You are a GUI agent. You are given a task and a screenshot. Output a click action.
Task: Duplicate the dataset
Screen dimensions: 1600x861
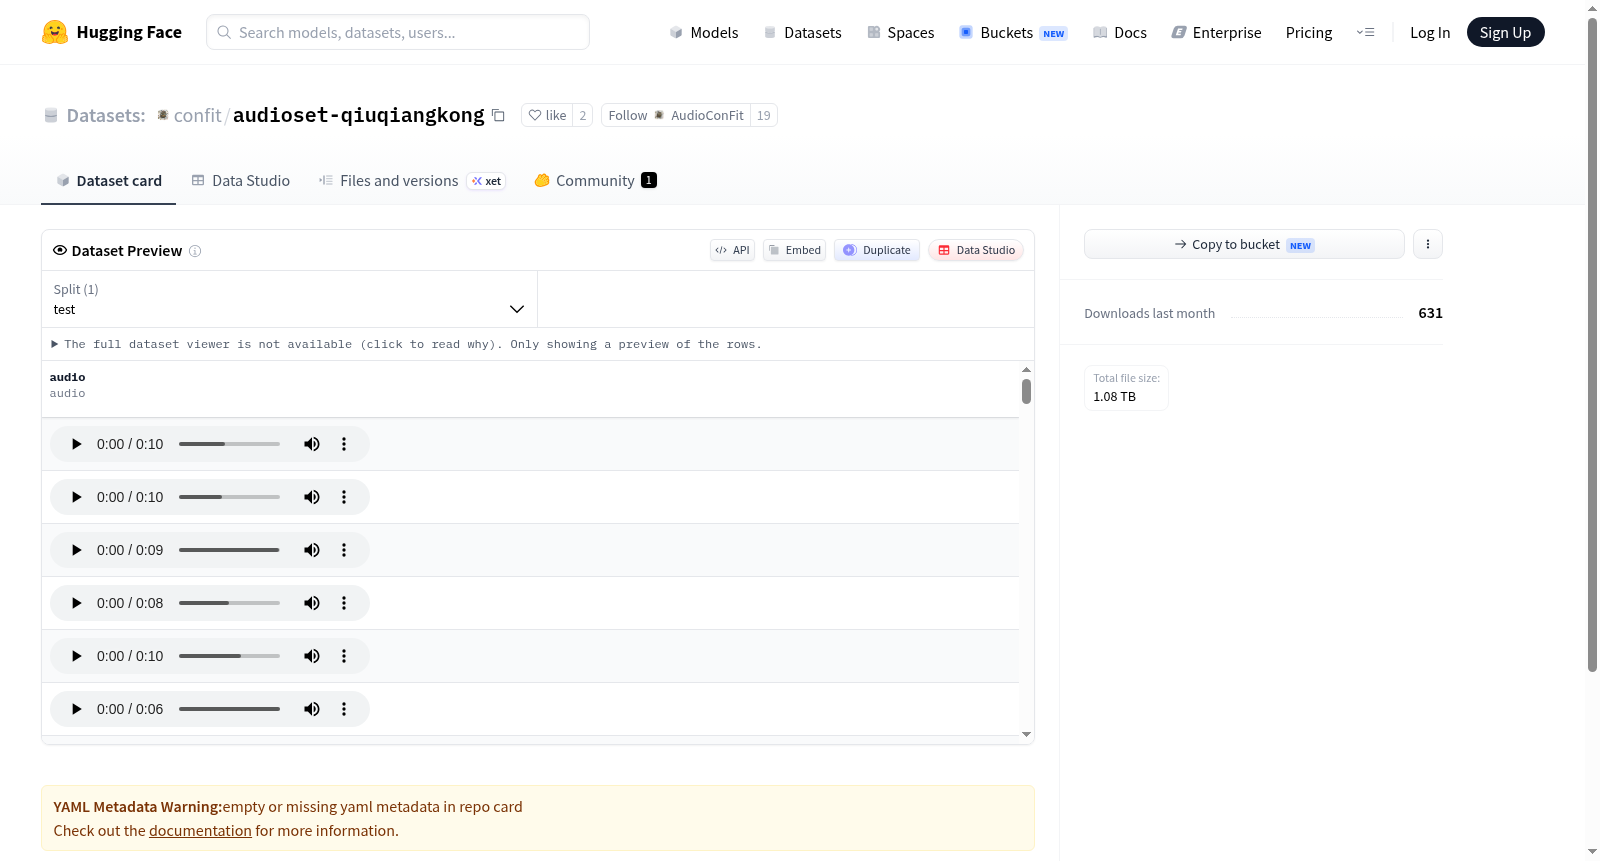click(x=877, y=250)
